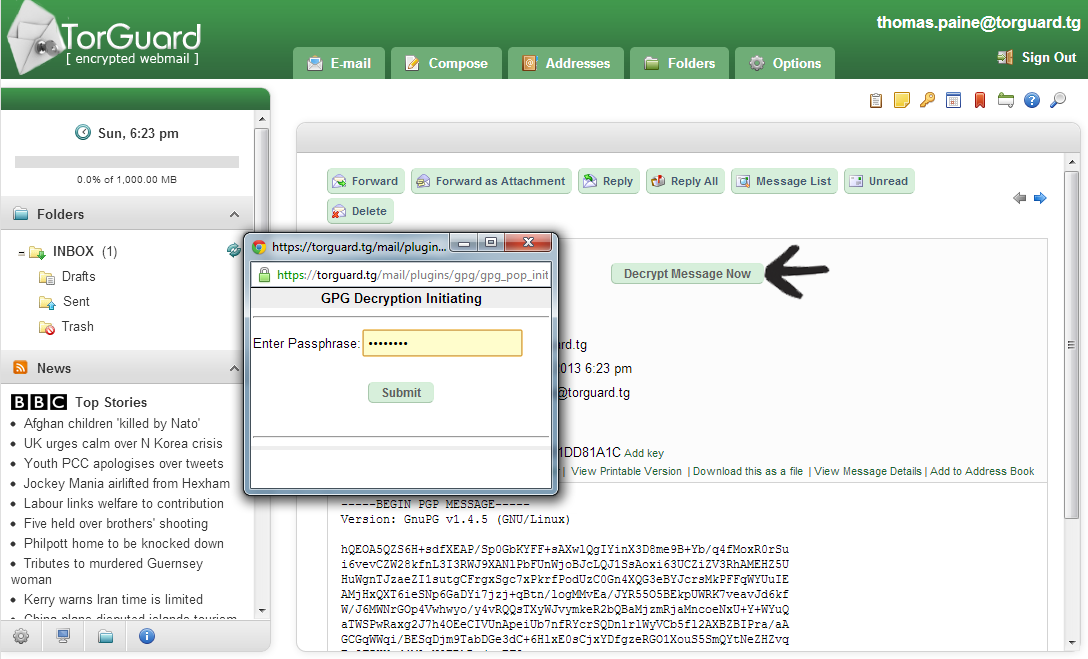The image size is (1088, 659).
Task: Open View Message Details link
Action: tap(868, 471)
